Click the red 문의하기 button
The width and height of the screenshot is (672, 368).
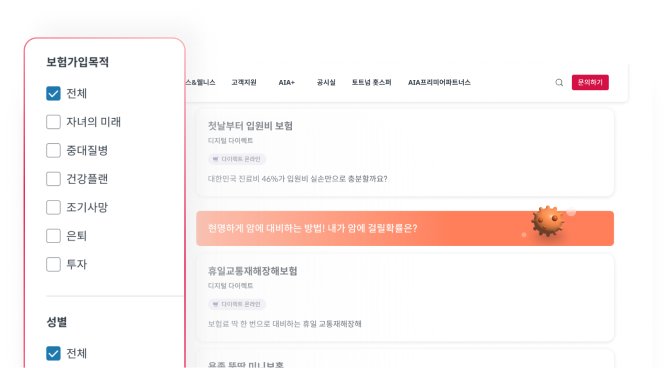(590, 82)
